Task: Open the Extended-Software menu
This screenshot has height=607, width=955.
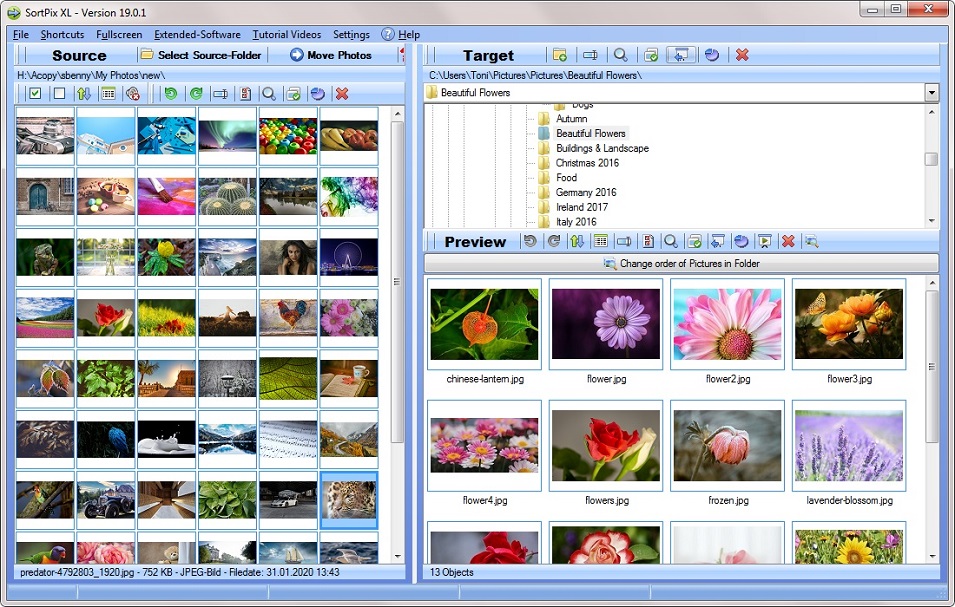Action: (199, 34)
